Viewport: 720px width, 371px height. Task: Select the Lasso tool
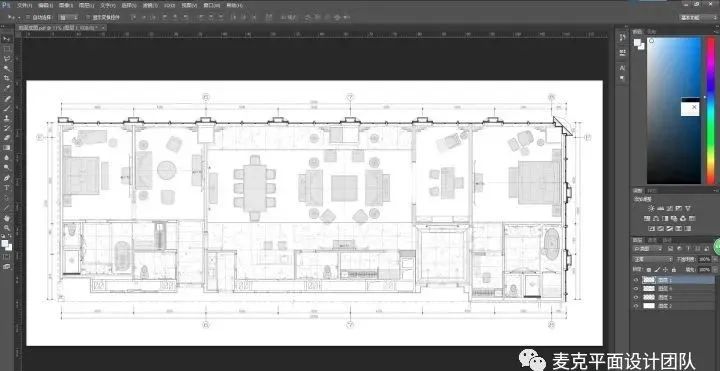click(6, 59)
